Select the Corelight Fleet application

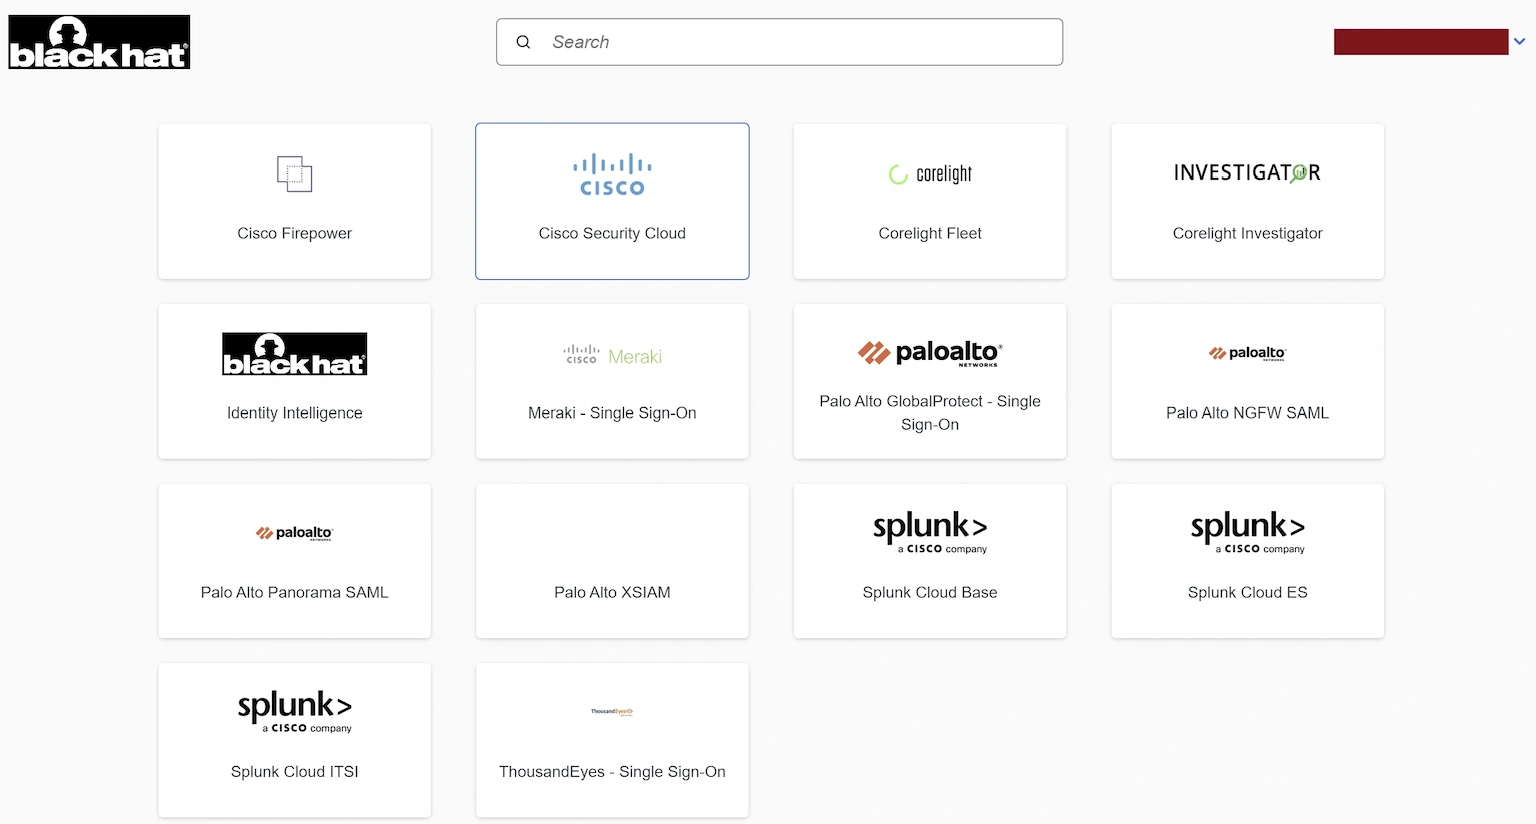point(929,201)
